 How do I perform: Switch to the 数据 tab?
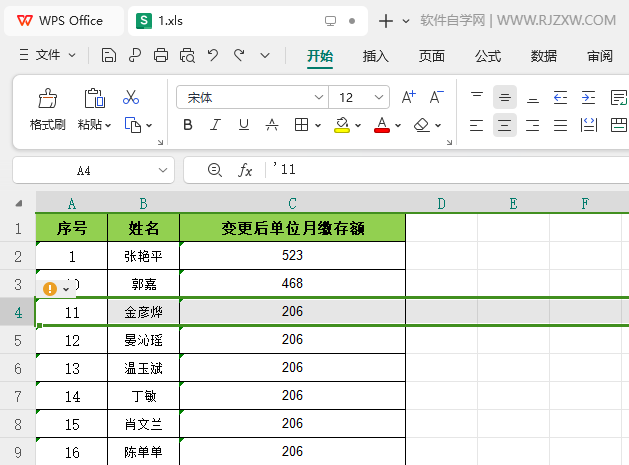pos(544,56)
